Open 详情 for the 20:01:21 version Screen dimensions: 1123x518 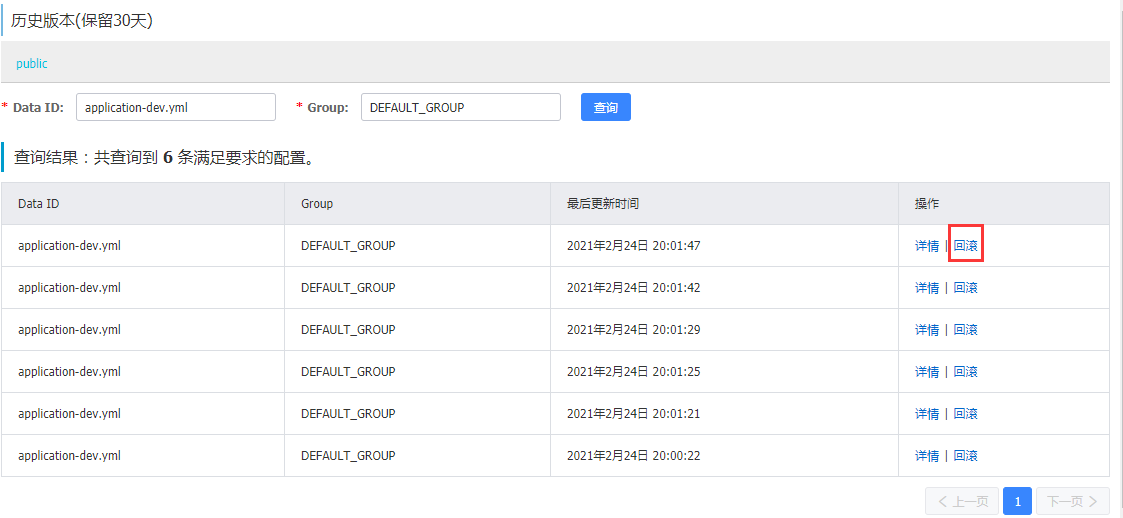[x=927, y=414]
